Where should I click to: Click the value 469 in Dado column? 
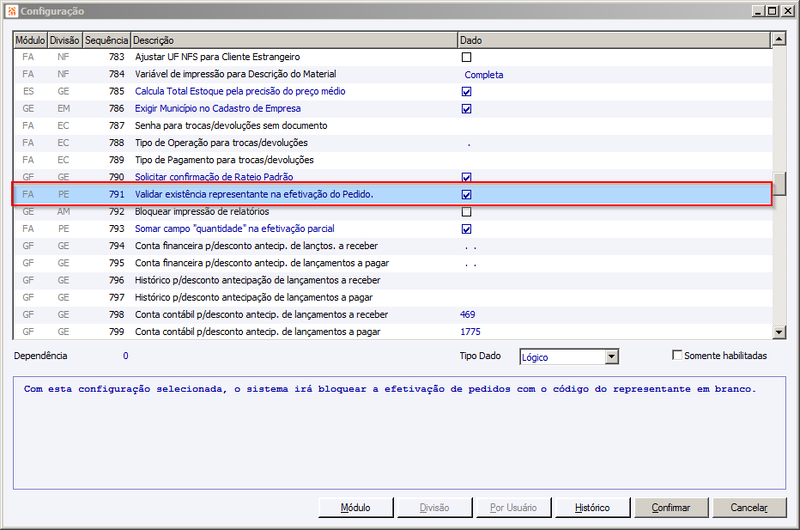(467, 315)
